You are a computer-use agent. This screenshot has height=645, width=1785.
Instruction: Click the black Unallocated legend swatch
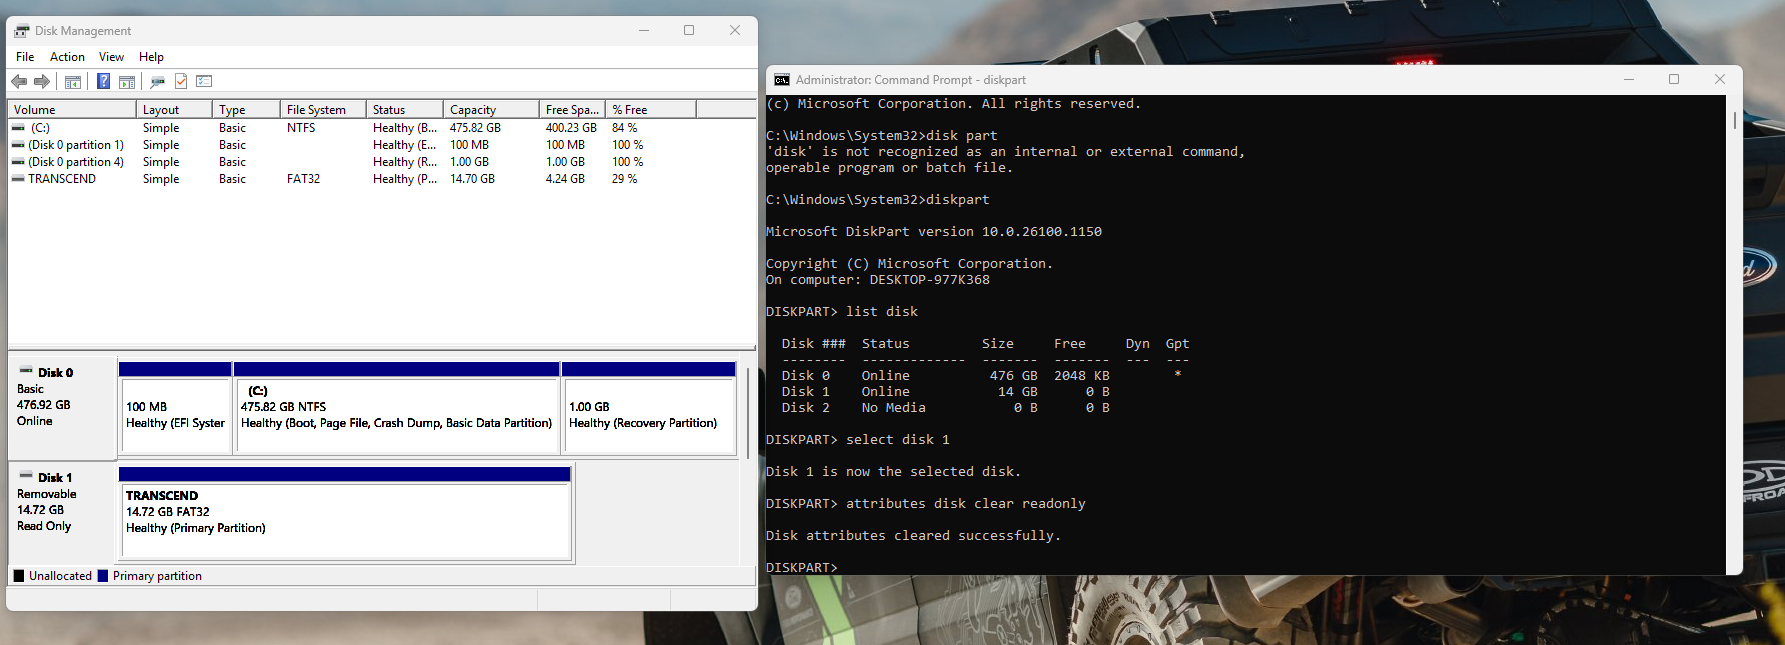(x=19, y=576)
